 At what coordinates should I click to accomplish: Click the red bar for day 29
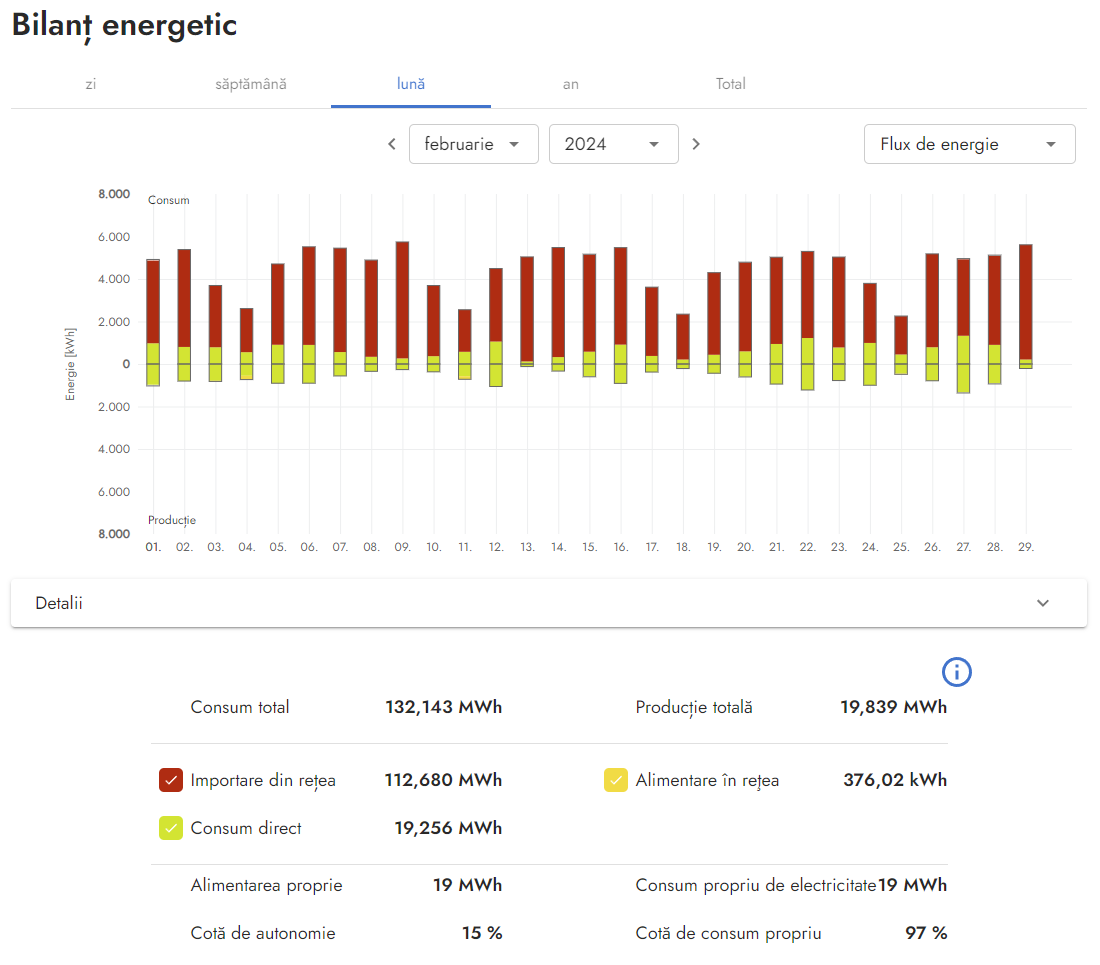click(1025, 300)
